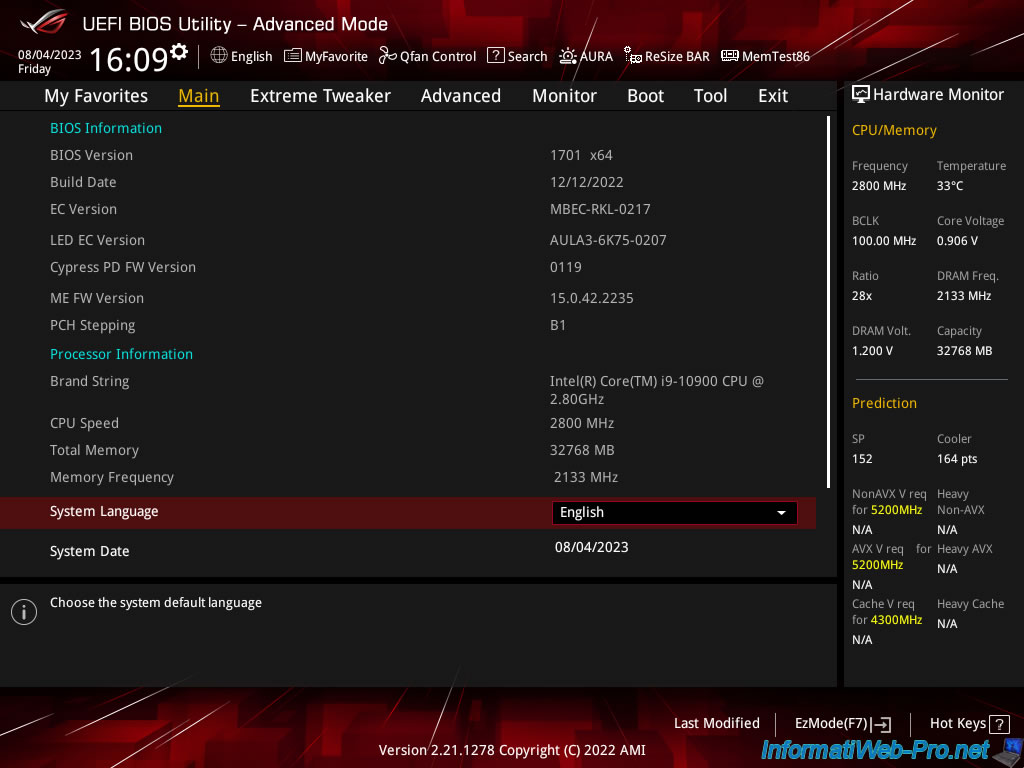Open the Advanced tab
The image size is (1024, 768).
pos(460,96)
